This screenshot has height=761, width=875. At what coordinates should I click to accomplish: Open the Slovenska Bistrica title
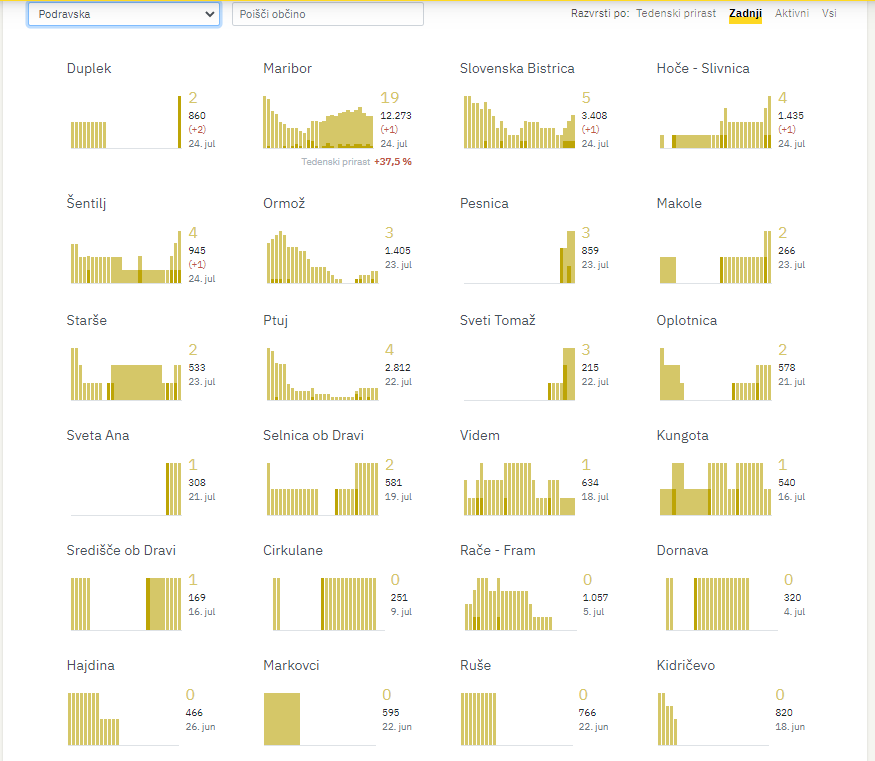[517, 69]
